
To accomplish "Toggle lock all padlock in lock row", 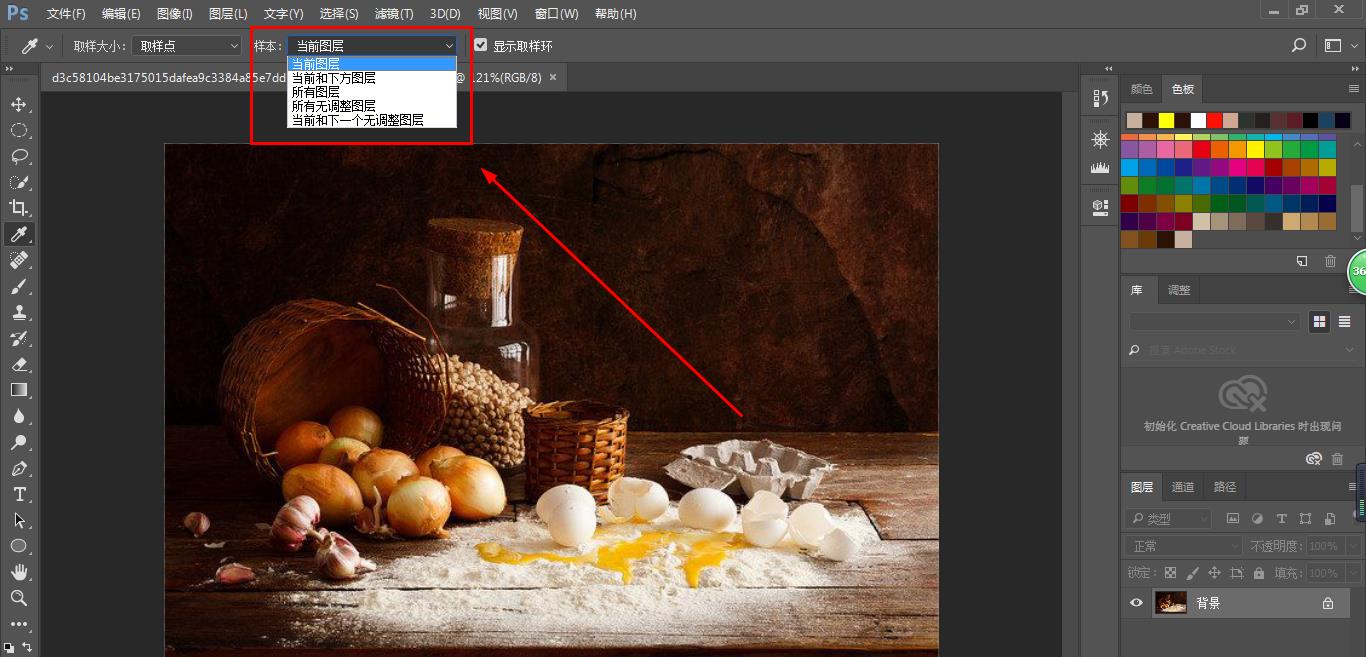I will pyautogui.click(x=1259, y=573).
